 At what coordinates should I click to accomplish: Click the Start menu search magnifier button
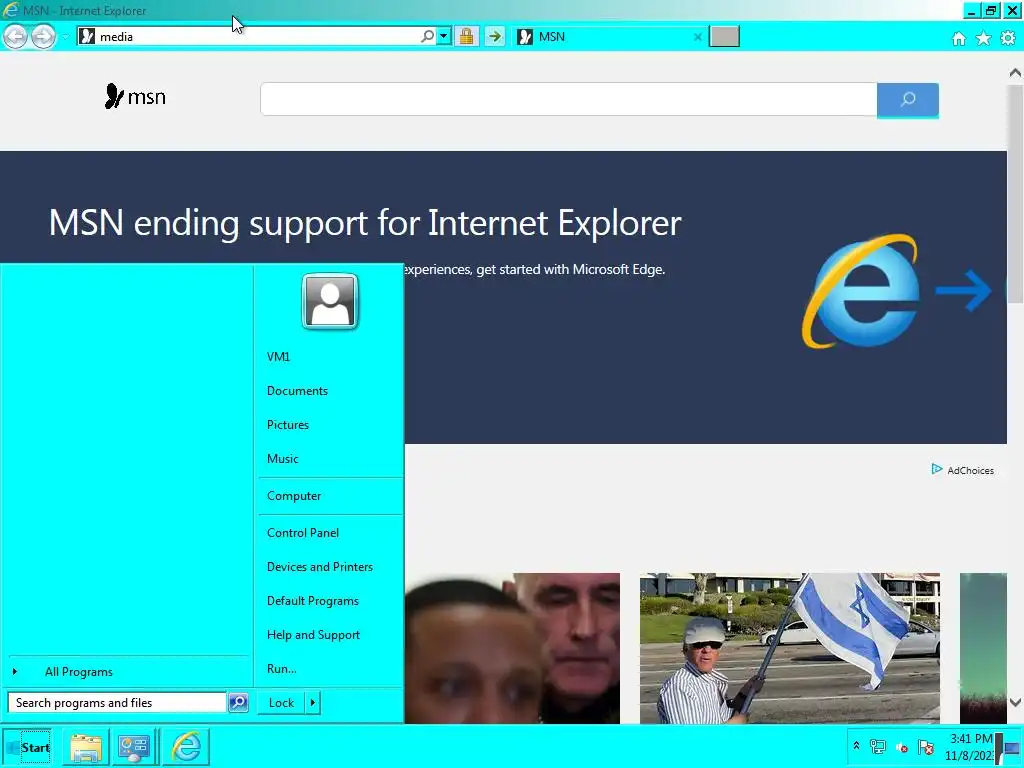coord(238,703)
